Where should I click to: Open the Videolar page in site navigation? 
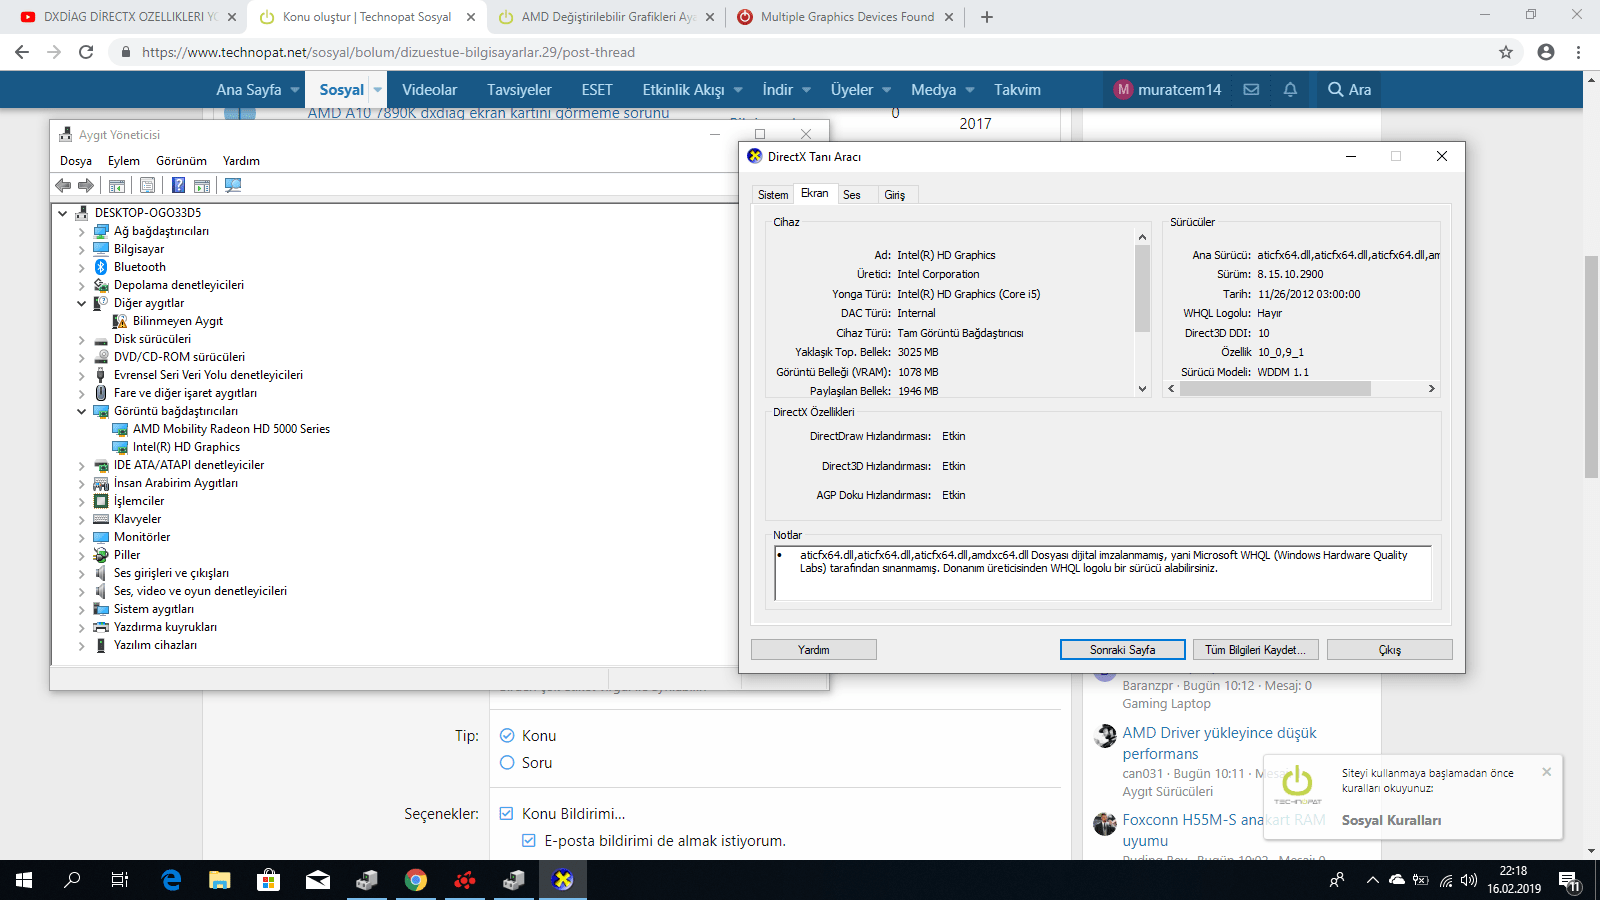[429, 89]
